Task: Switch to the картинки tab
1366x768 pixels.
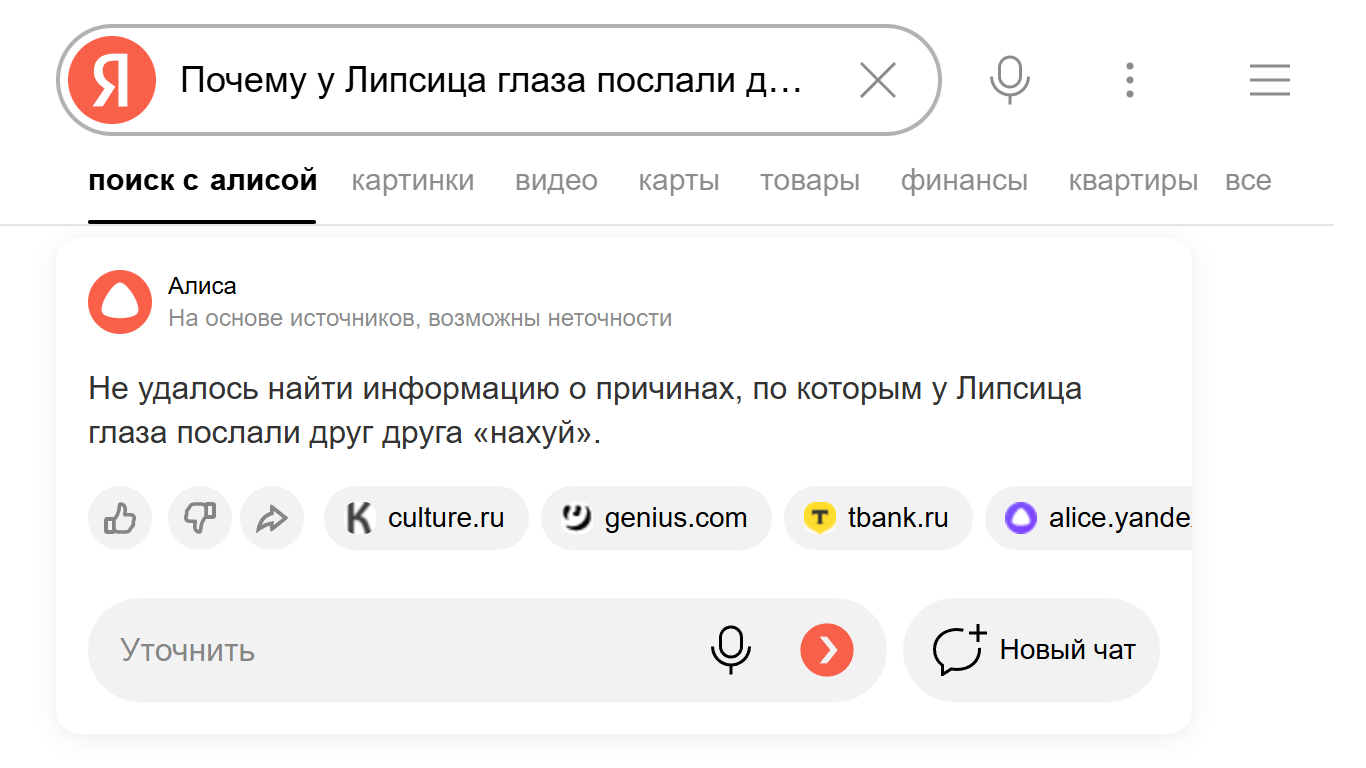Action: click(413, 181)
